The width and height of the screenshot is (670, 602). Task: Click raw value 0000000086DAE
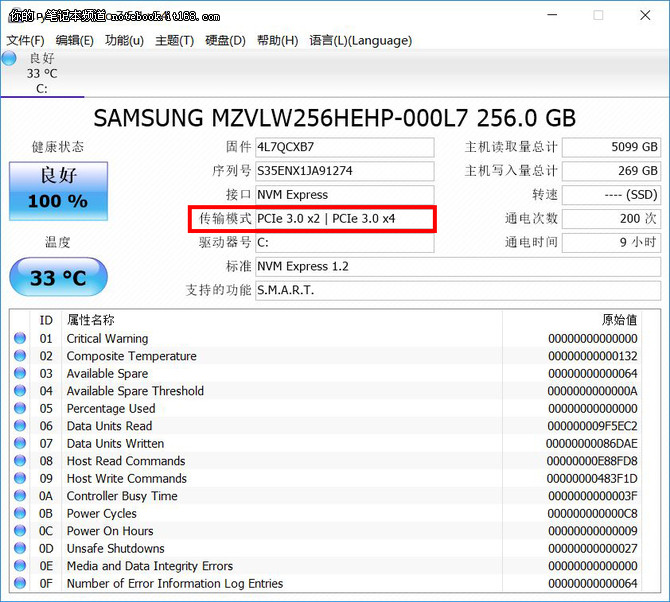point(591,443)
